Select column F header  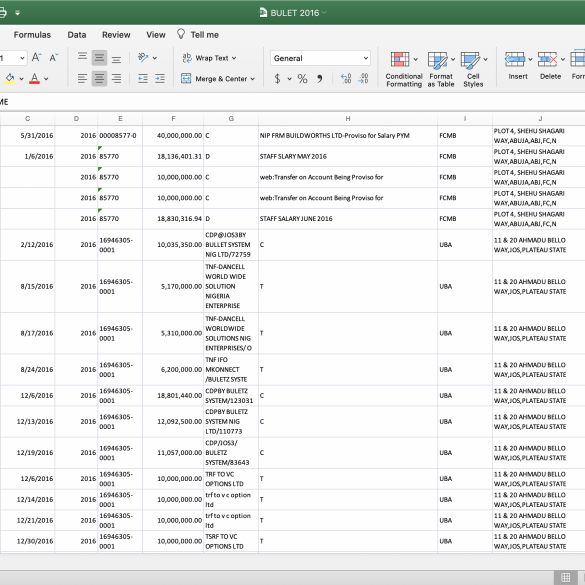coord(173,119)
